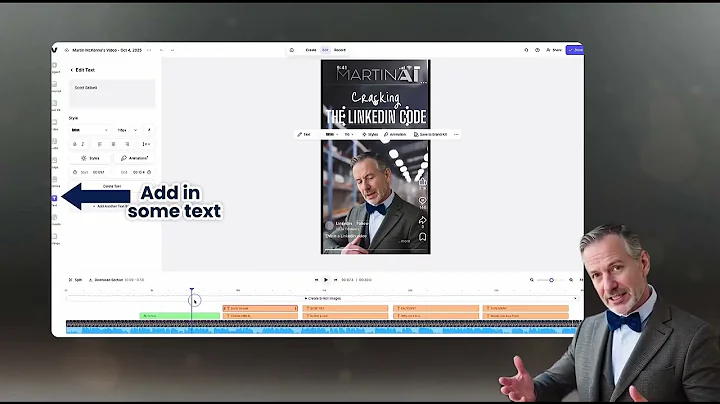Image resolution: width=720 pixels, height=404 pixels.
Task: Select the highlighted orange text clip
Action: (260, 309)
